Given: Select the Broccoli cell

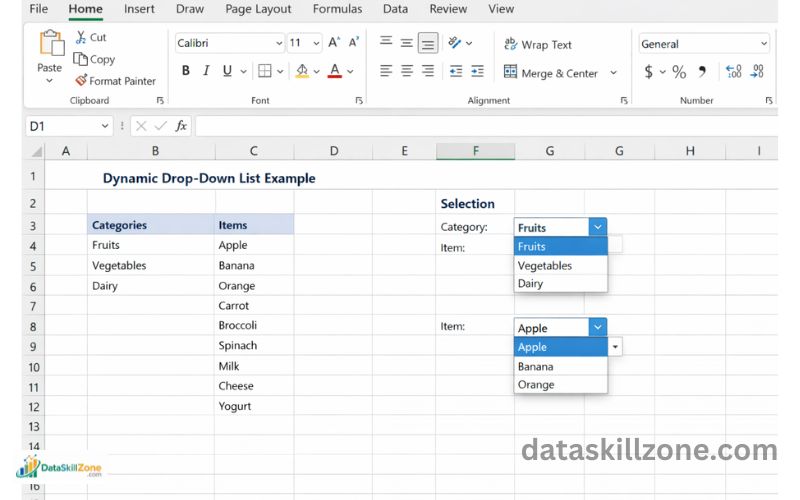Looking at the screenshot, I should 254,326.
